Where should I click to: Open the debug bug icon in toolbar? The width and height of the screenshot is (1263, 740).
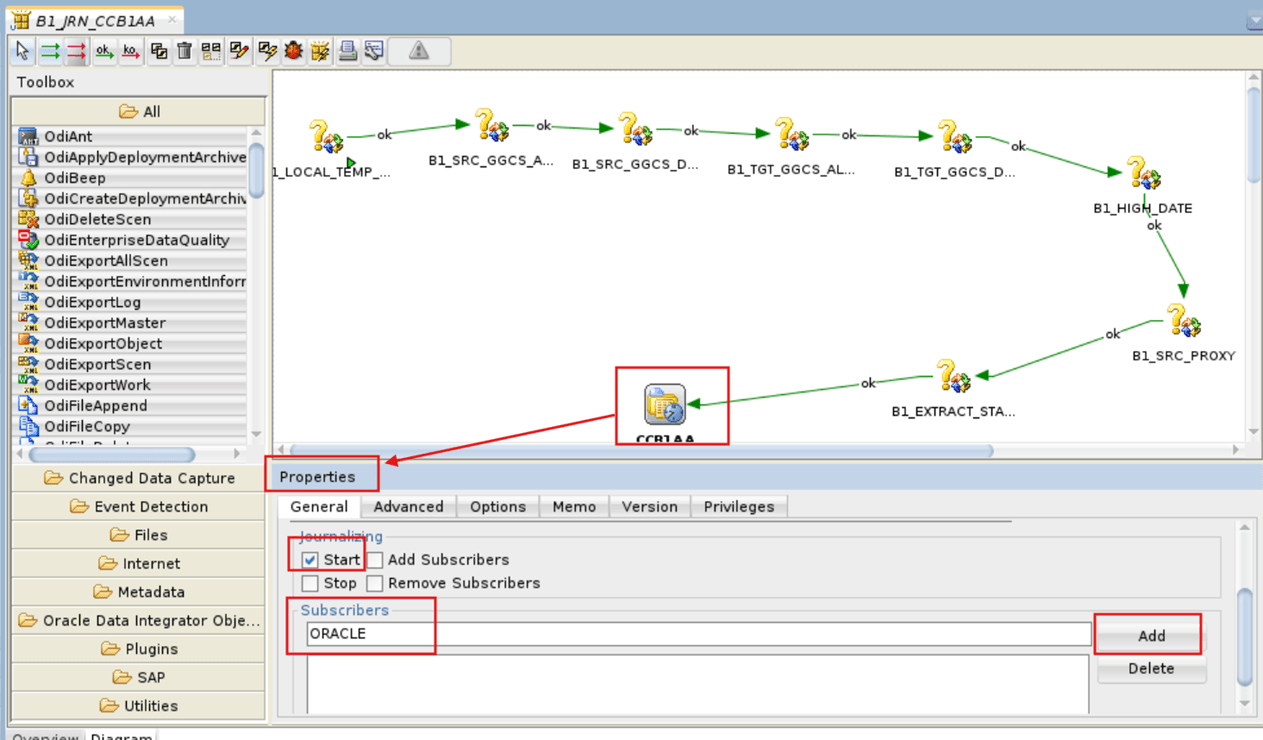pos(292,51)
